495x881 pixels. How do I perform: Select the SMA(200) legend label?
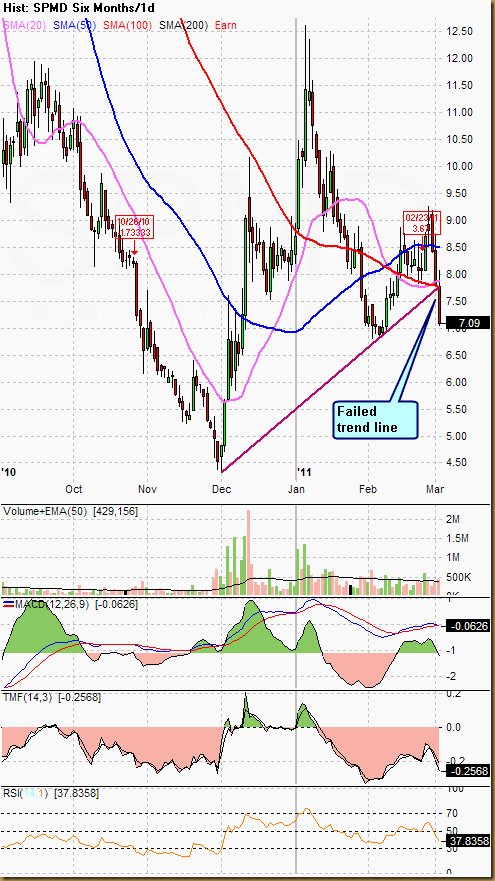pos(185,25)
